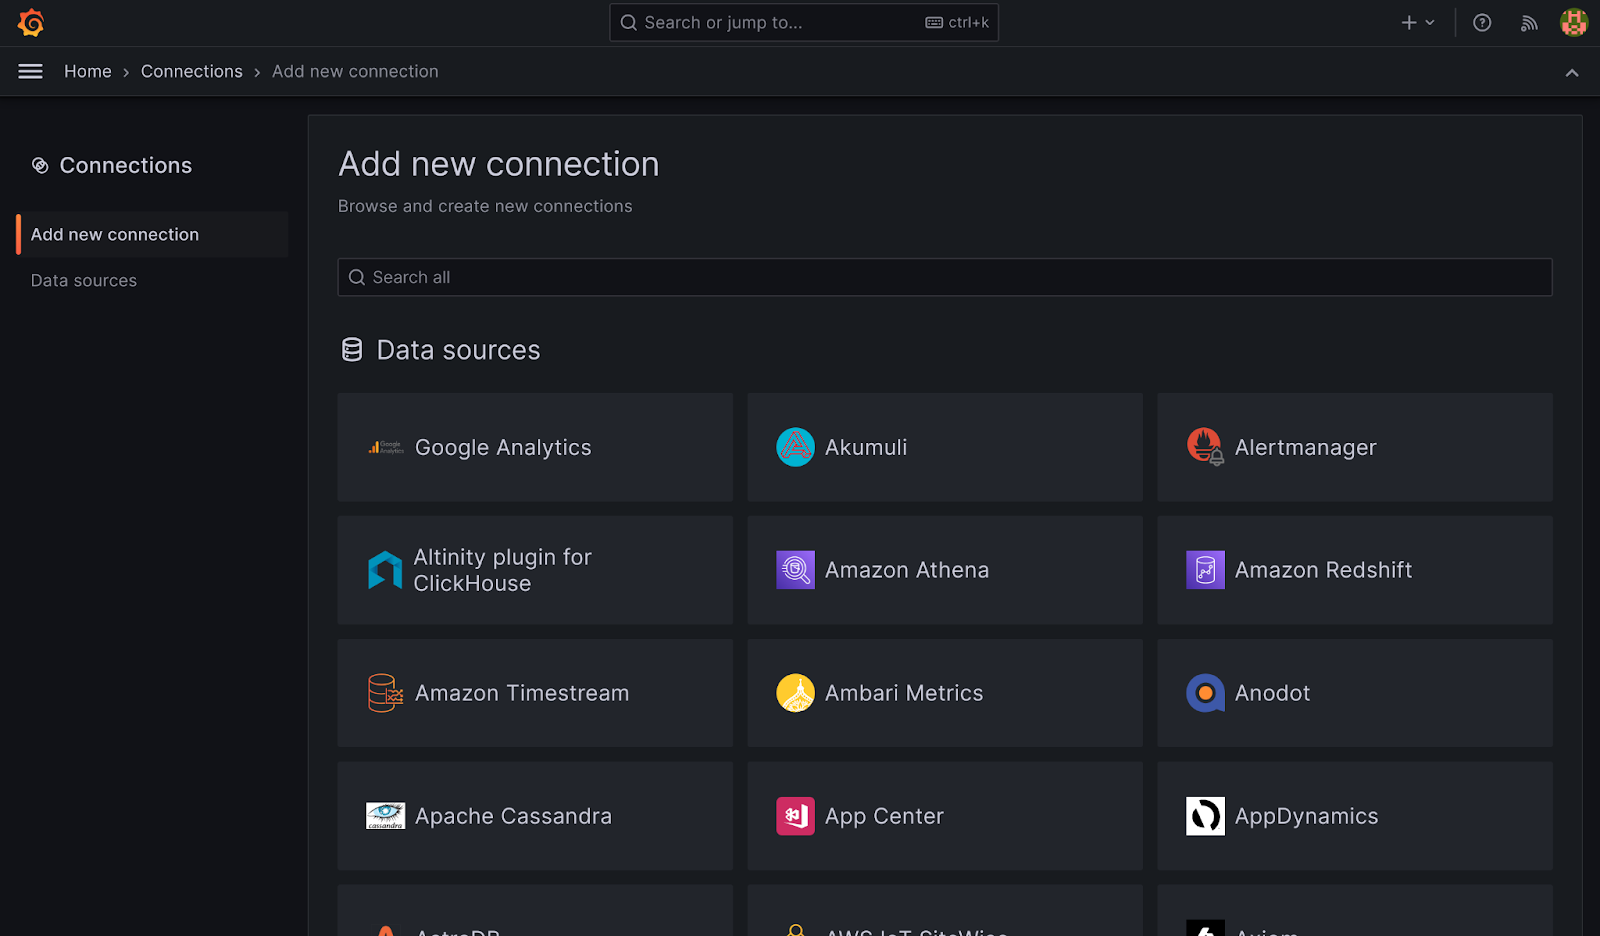Click the Apache Cassandra eye logo
Viewport: 1600px width, 936px height.
tap(386, 816)
